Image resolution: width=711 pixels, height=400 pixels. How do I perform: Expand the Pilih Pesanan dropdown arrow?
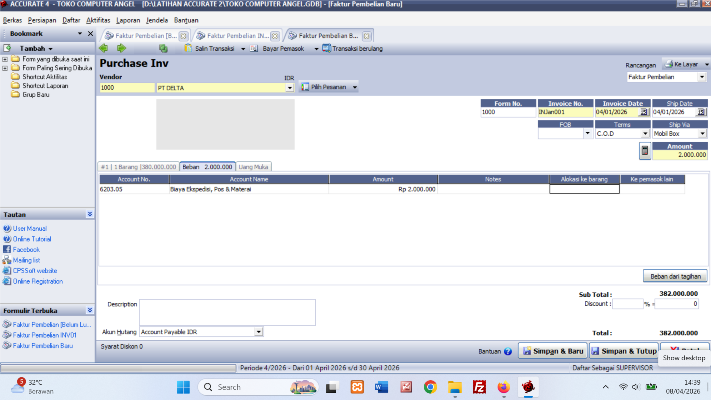[x=355, y=87]
